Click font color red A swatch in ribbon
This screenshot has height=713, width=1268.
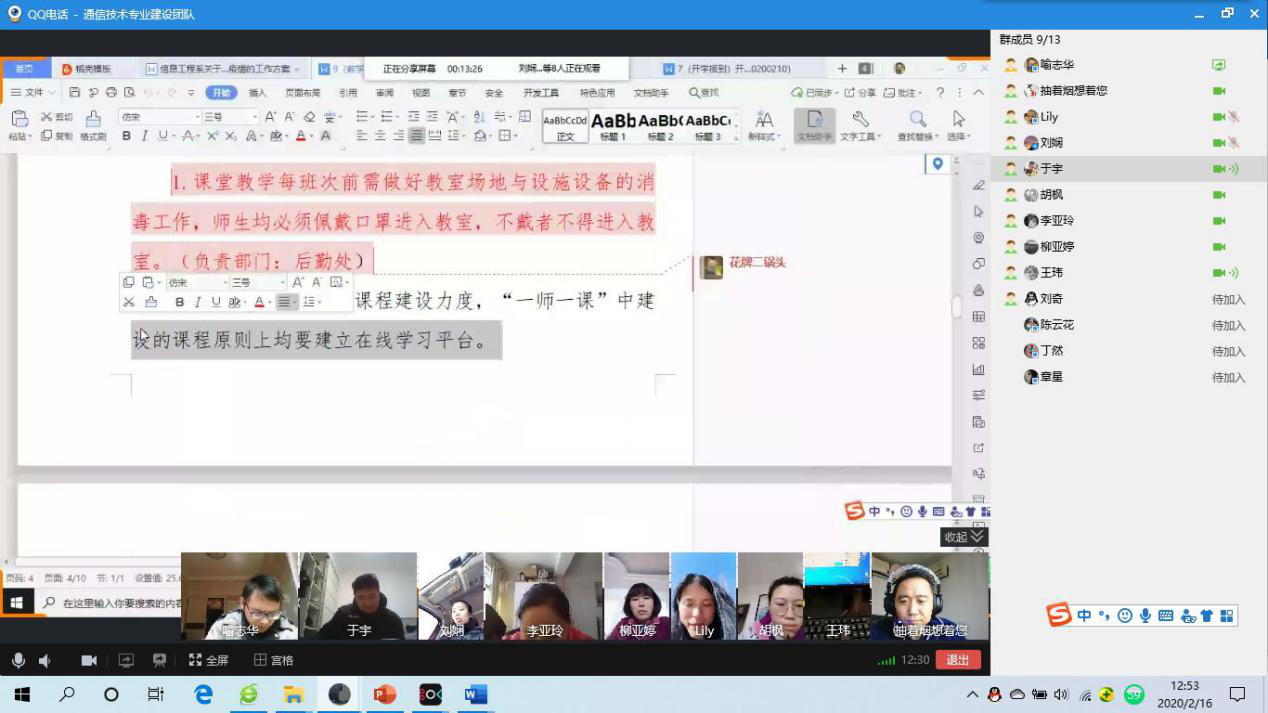[300, 136]
